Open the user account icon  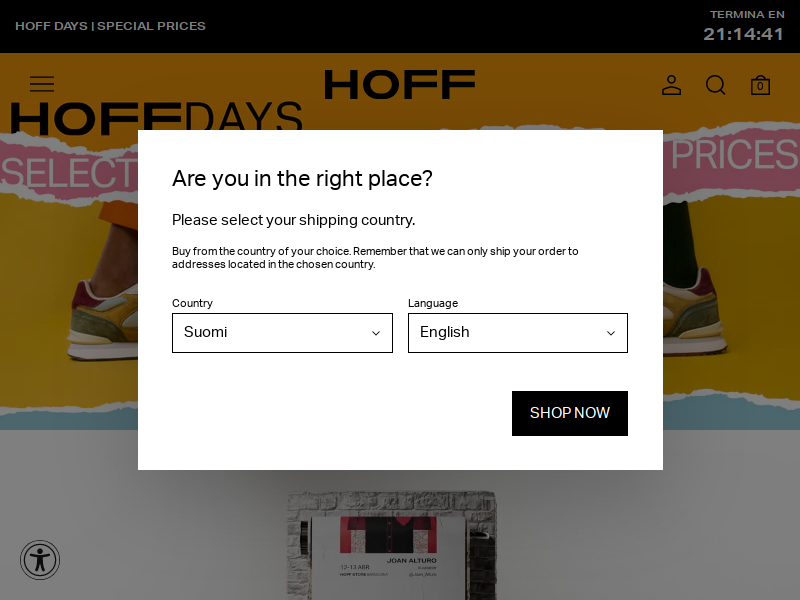point(671,85)
